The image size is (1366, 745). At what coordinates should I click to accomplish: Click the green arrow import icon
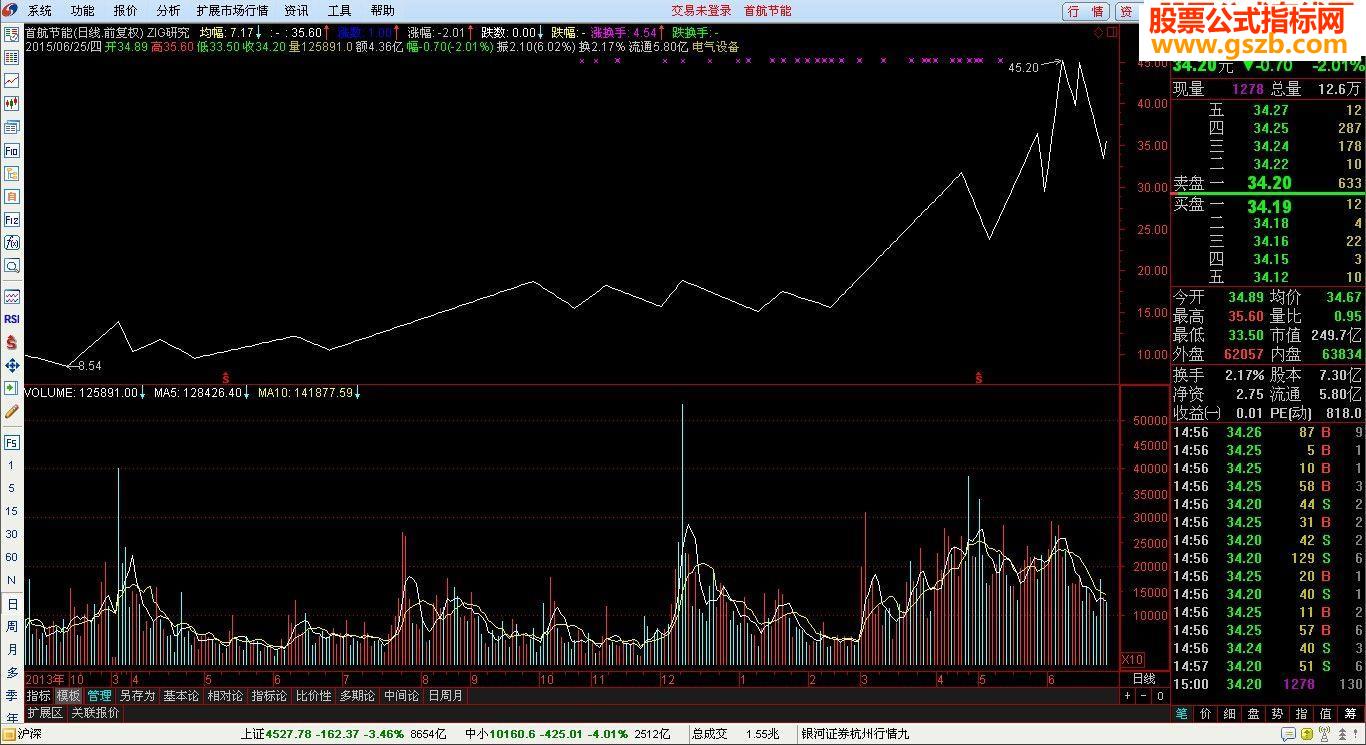pyautogui.click(x=12, y=388)
